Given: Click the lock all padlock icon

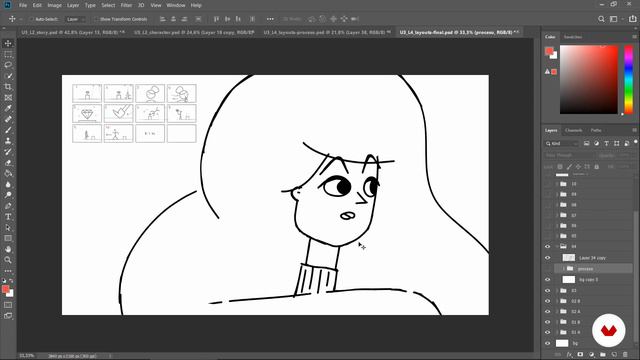Looking at the screenshot, I should click(x=597, y=167).
